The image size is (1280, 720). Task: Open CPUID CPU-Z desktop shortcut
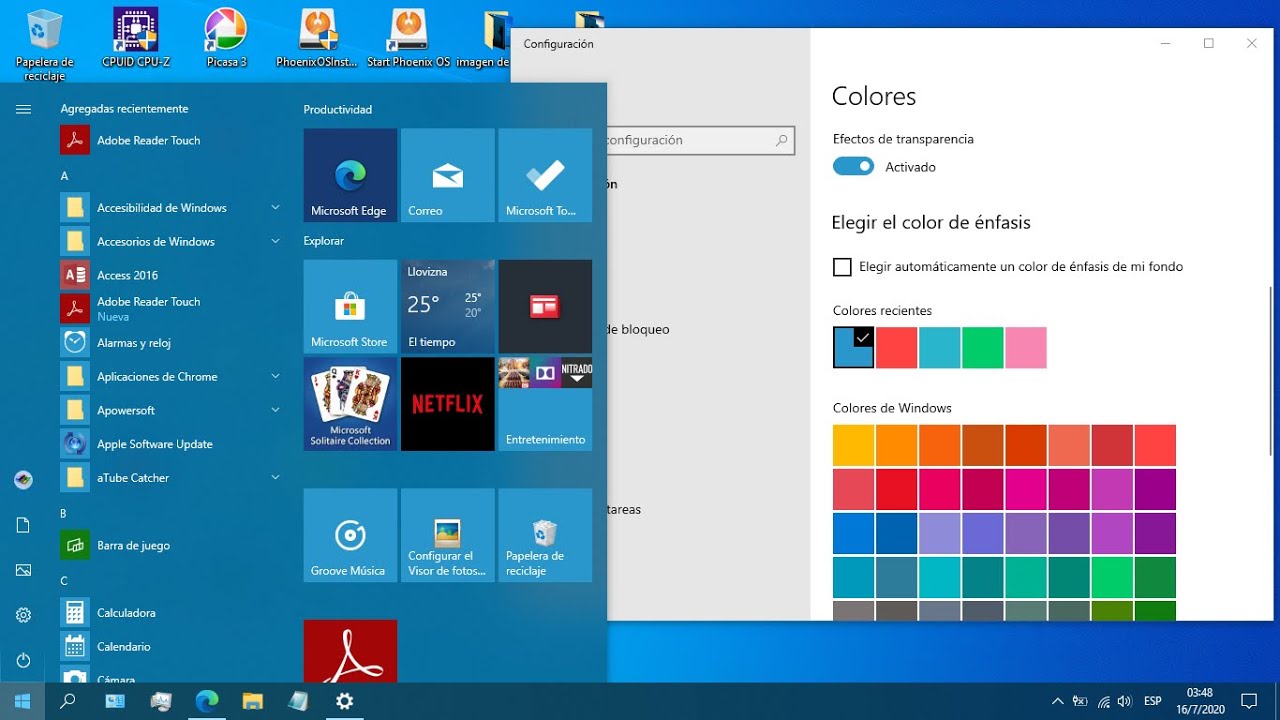(x=136, y=36)
